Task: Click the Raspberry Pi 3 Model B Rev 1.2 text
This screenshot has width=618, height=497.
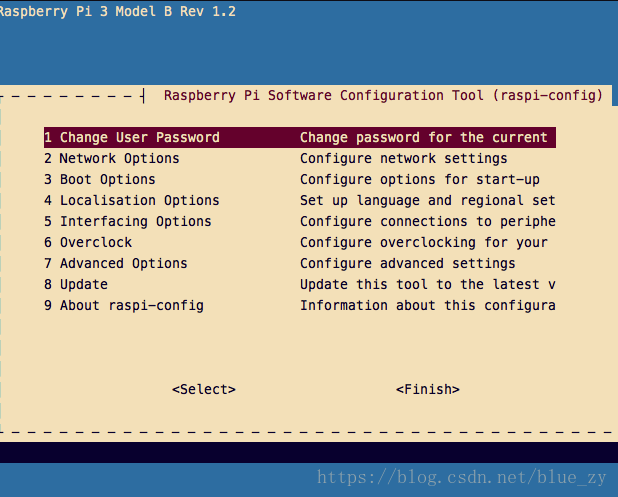Action: point(117,11)
